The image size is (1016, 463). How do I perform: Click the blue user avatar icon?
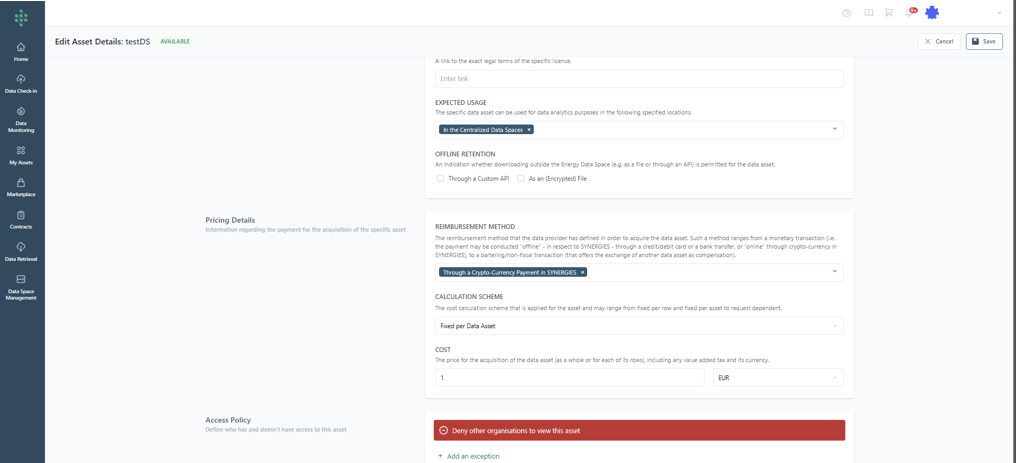click(x=932, y=13)
